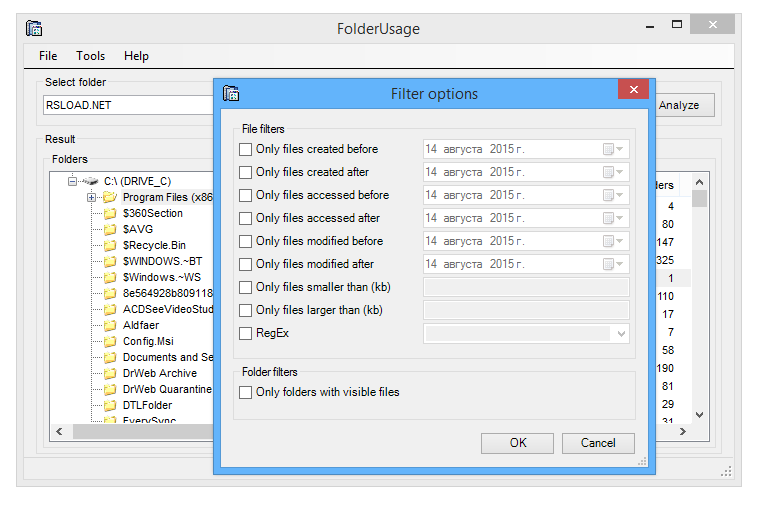Click the smaller than (kb) input field

click(526, 287)
